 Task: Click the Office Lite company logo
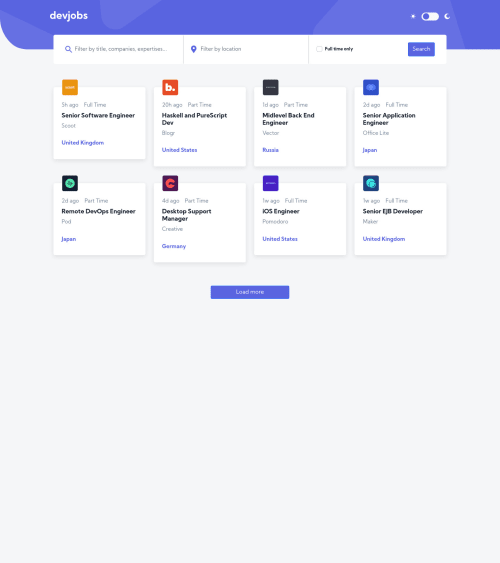(371, 87)
